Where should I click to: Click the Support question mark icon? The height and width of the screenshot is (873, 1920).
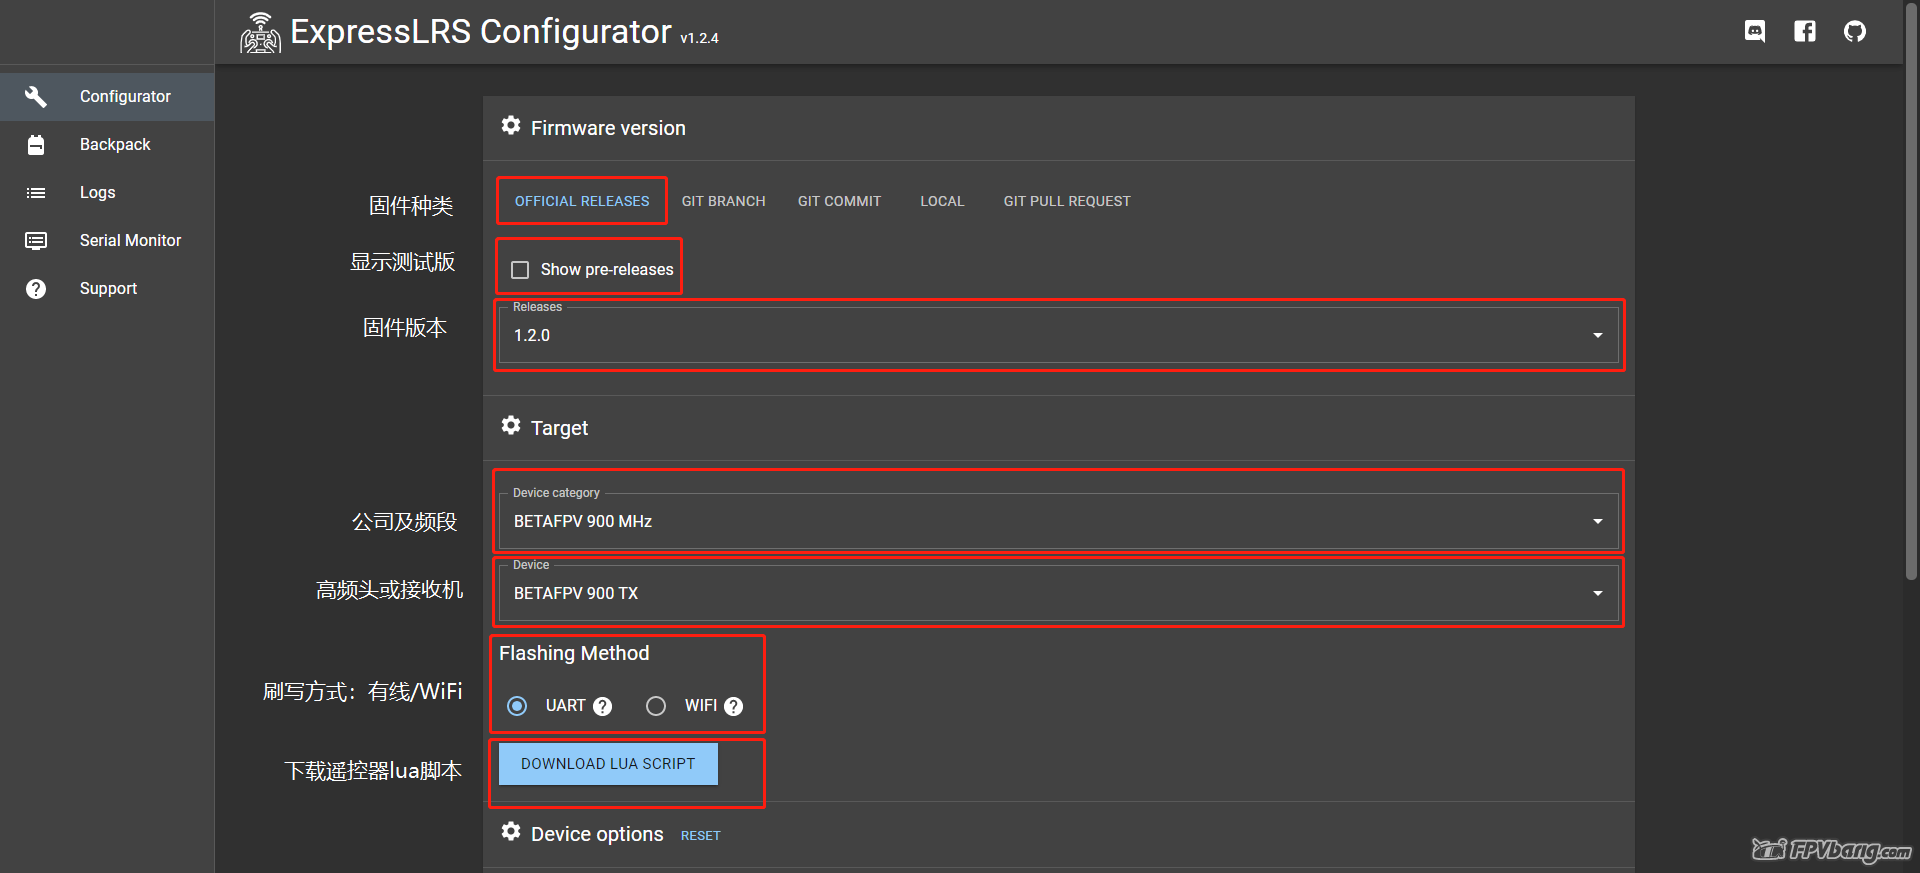(x=36, y=288)
